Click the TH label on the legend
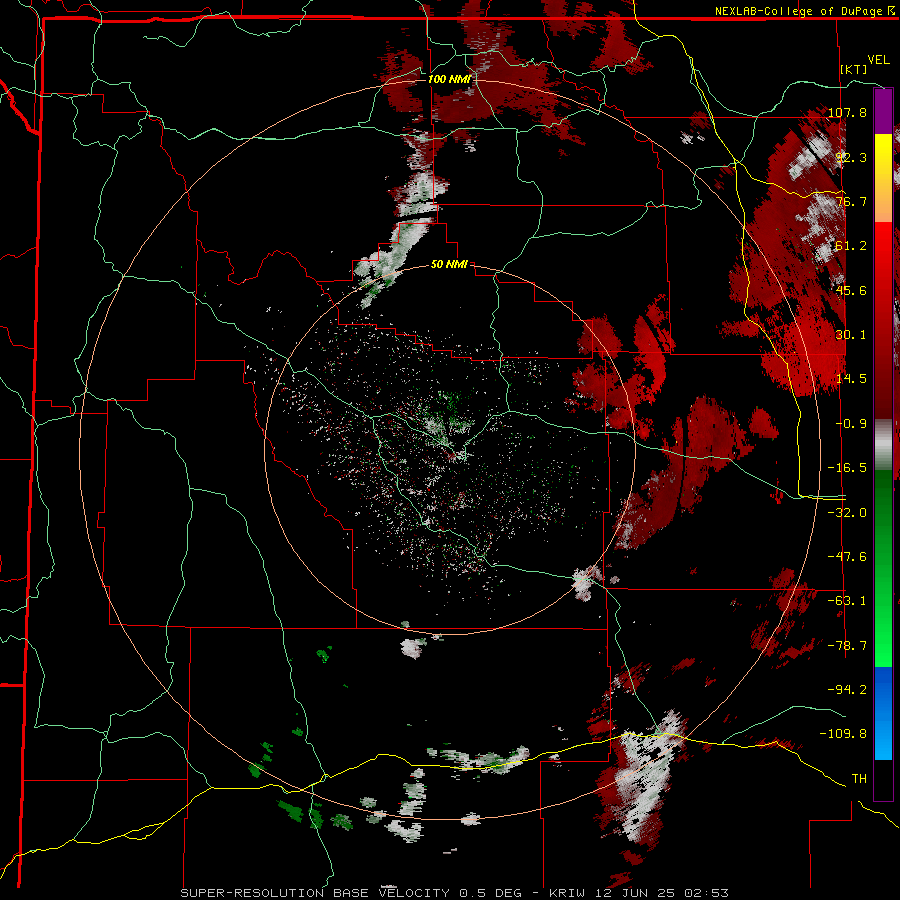This screenshot has width=900, height=900. click(x=859, y=779)
